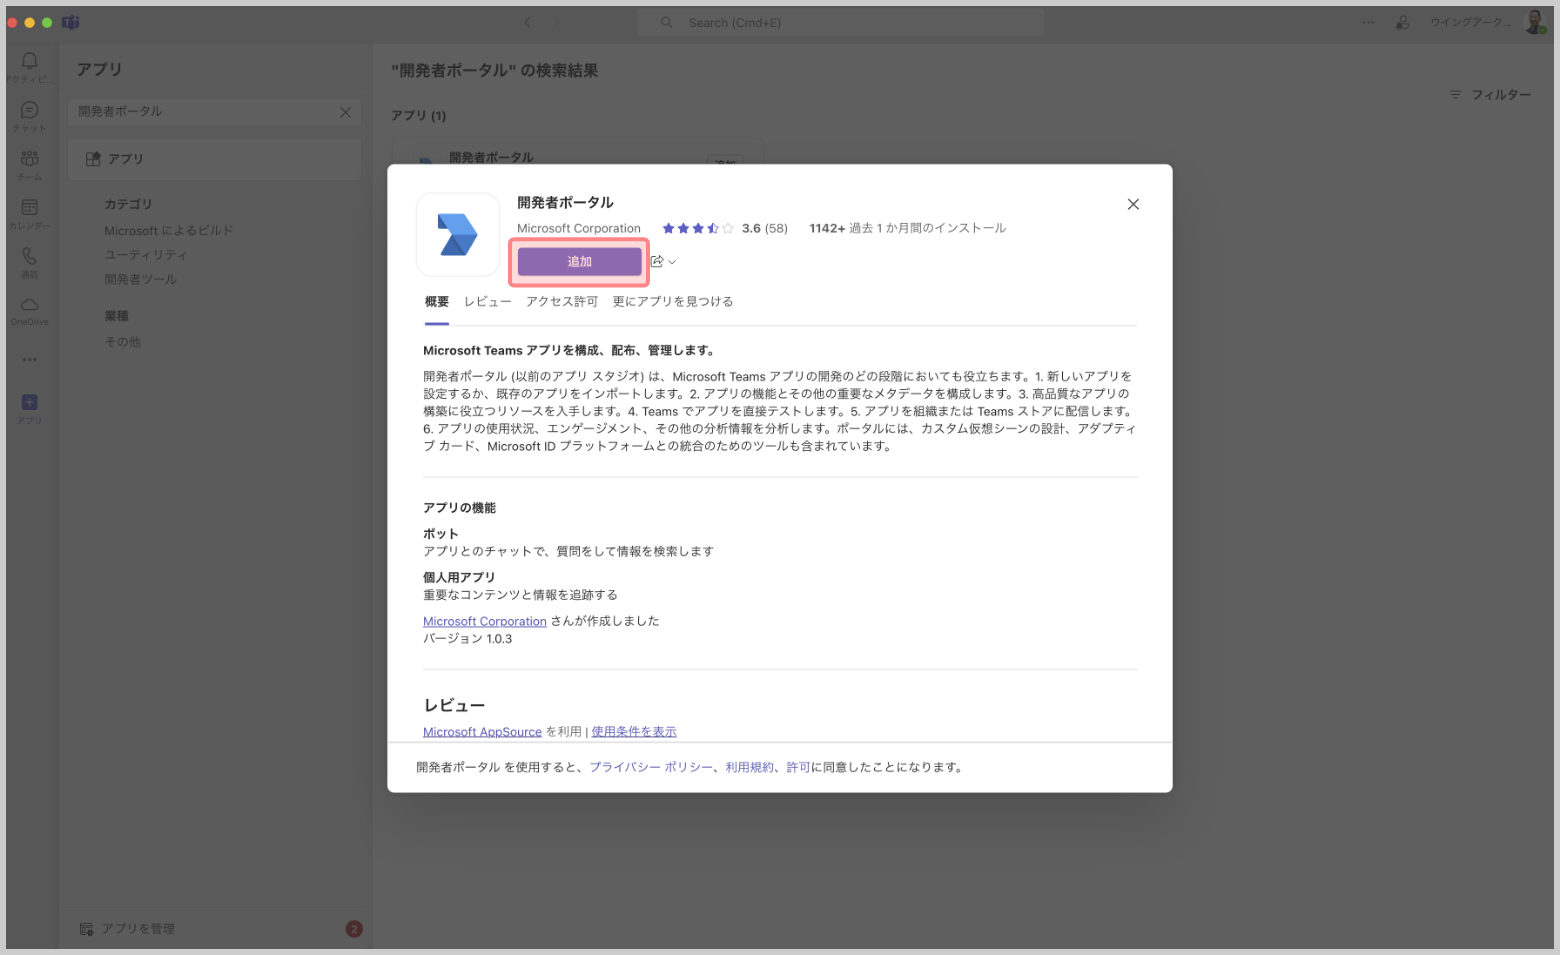Viewport: 1560px width, 955px height.
Task: Open the チャット icon in sidebar
Action: point(30,111)
